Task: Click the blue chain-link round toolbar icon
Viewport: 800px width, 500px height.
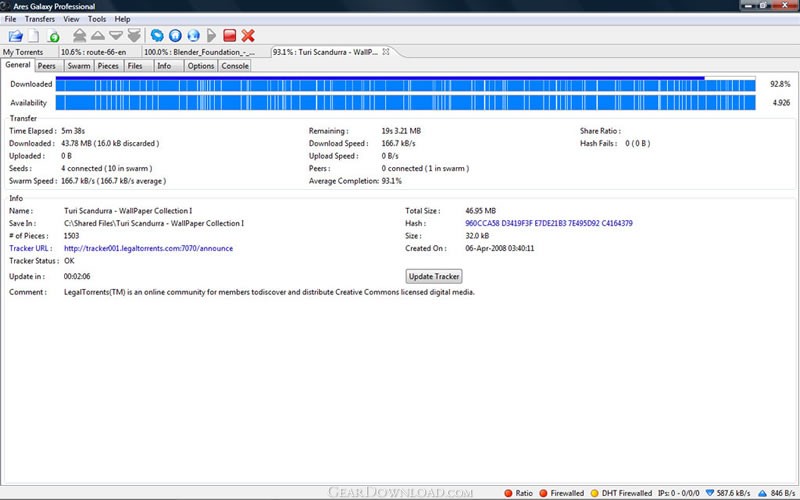Action: 157,36
